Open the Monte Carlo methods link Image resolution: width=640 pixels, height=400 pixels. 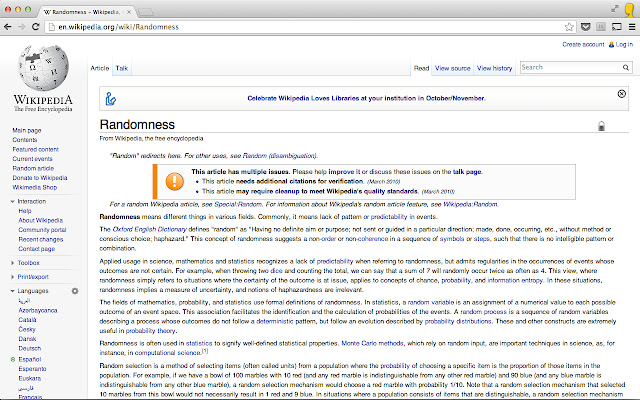coord(372,343)
